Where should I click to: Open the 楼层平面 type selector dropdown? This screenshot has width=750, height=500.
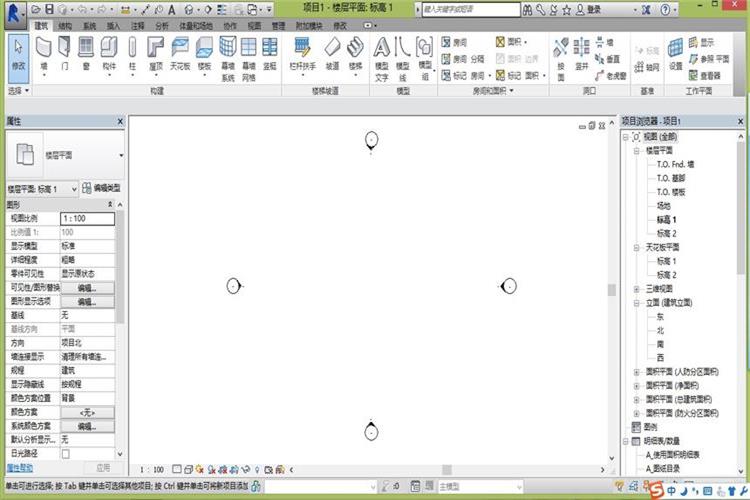coord(121,155)
